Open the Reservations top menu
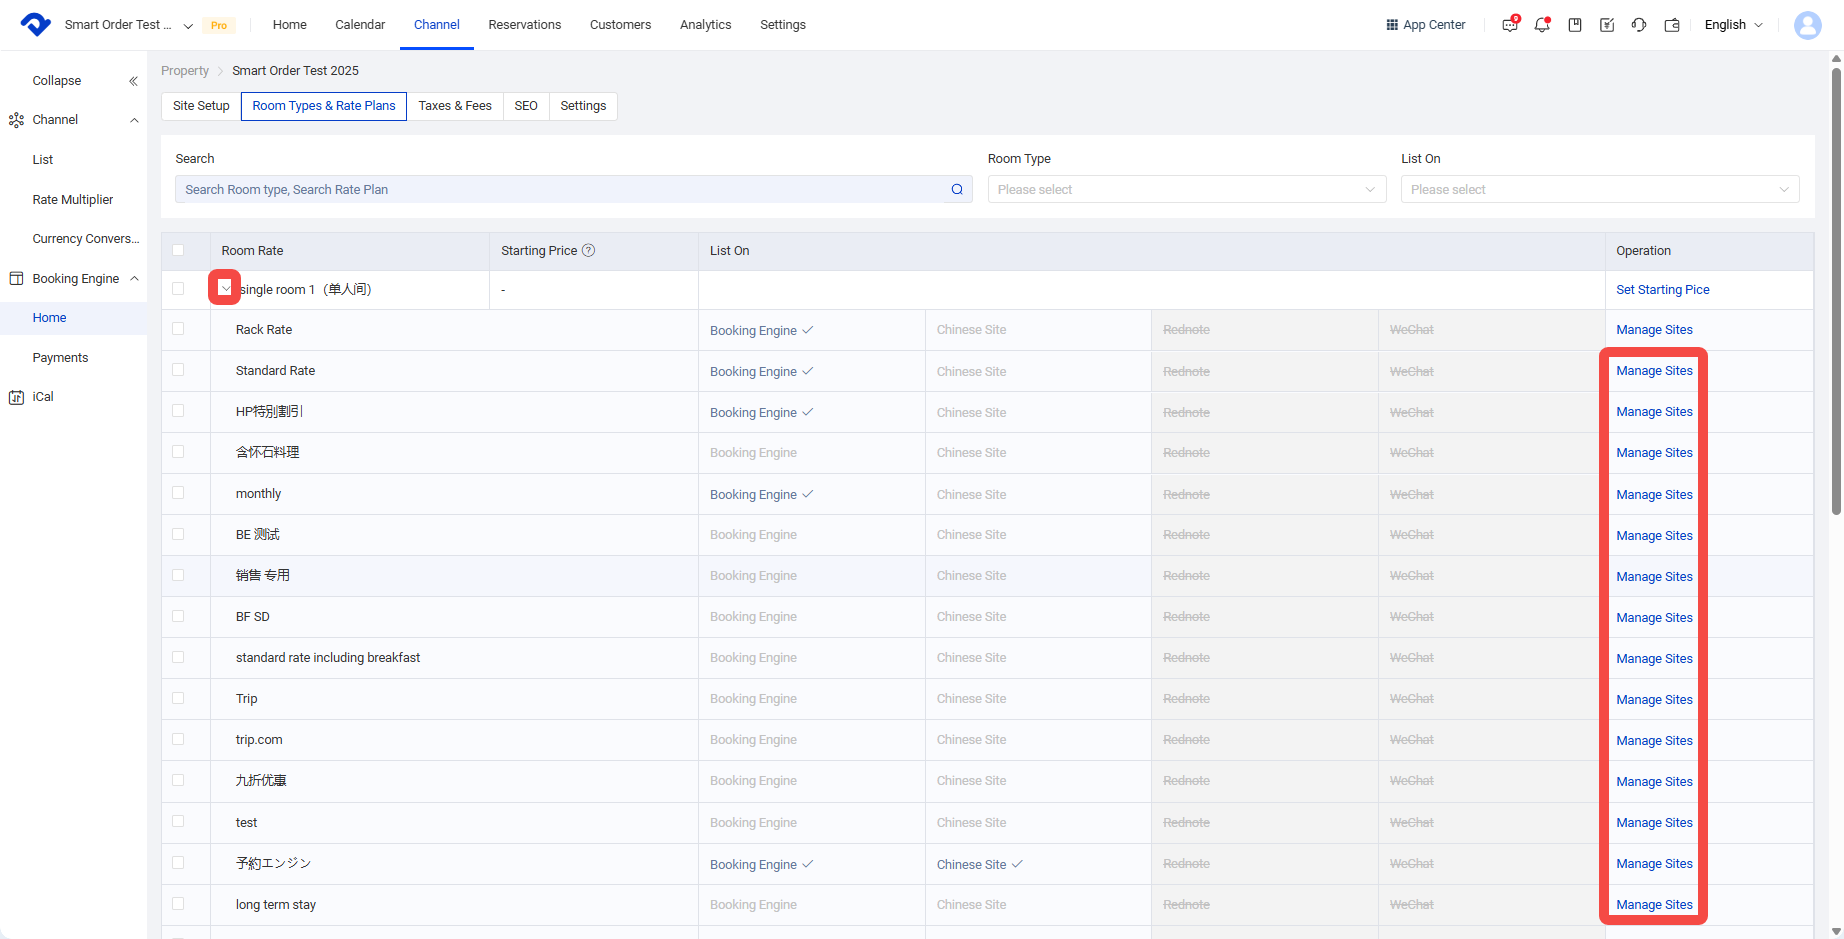Image resolution: width=1844 pixels, height=939 pixels. (525, 25)
